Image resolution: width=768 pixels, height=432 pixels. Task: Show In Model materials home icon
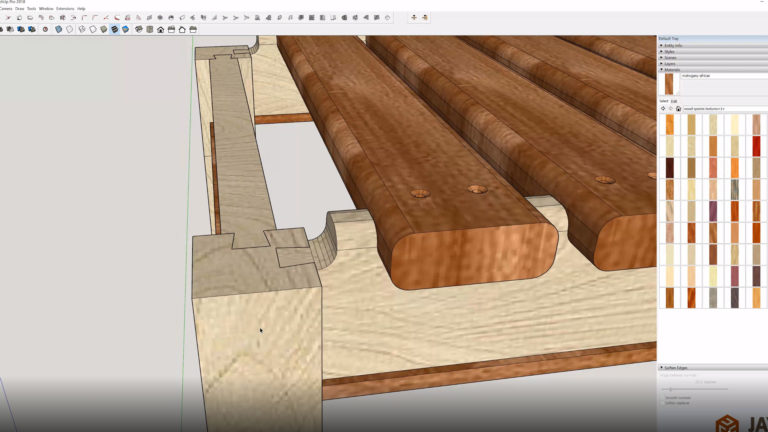coord(678,109)
